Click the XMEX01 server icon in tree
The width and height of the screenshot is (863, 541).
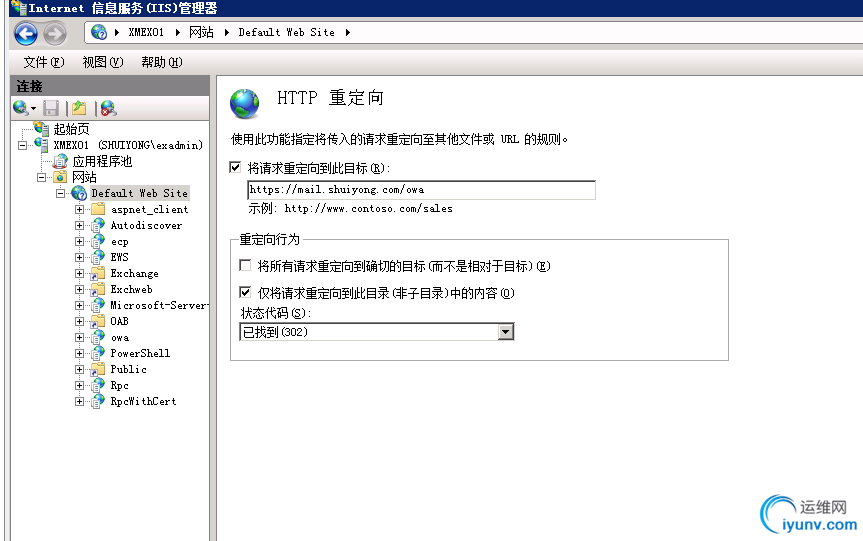tap(42, 145)
